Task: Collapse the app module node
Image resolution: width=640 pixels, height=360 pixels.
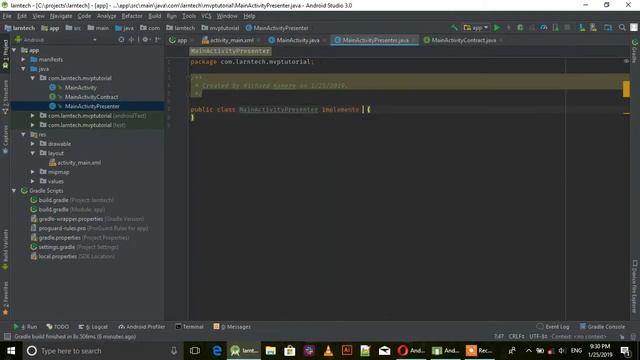Action: (x=14, y=50)
